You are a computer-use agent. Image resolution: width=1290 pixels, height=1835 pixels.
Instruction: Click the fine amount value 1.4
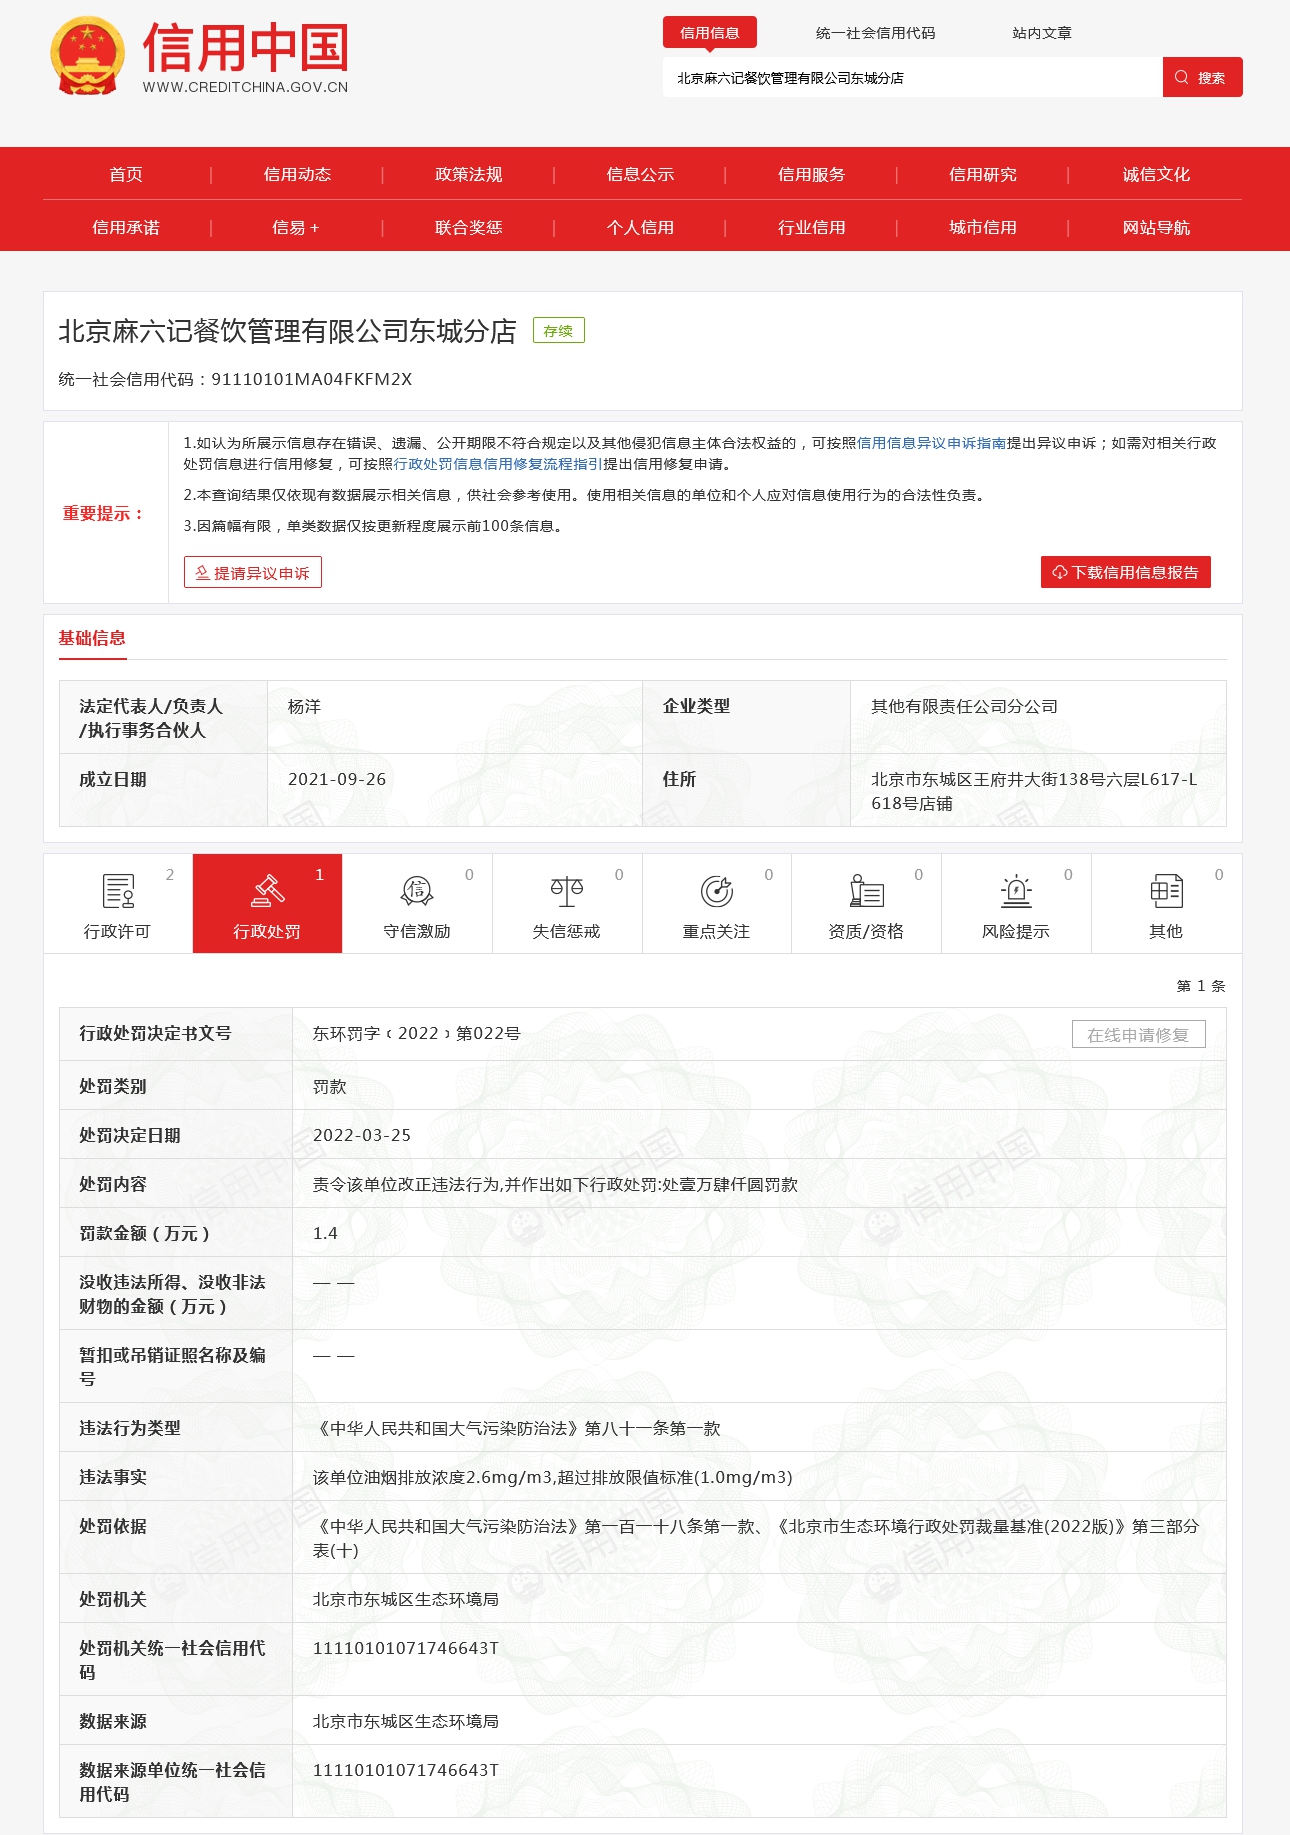(x=326, y=1233)
